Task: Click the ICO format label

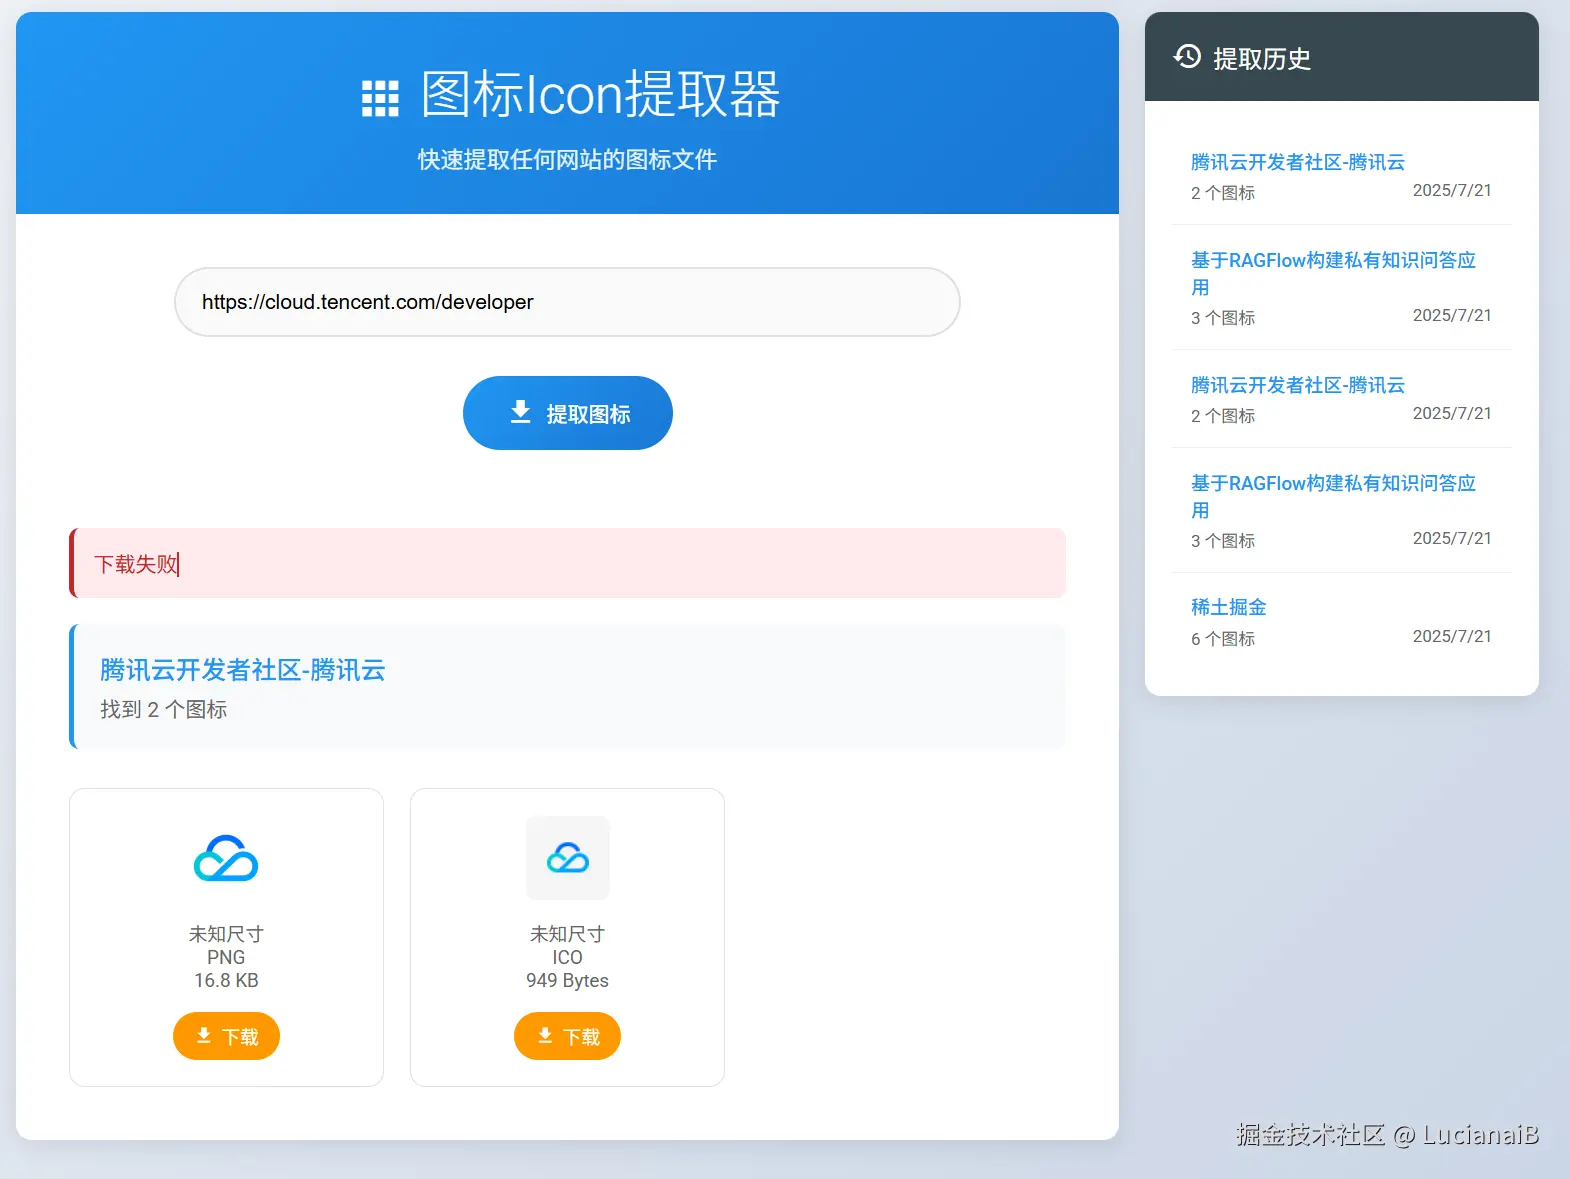Action: (x=567, y=957)
